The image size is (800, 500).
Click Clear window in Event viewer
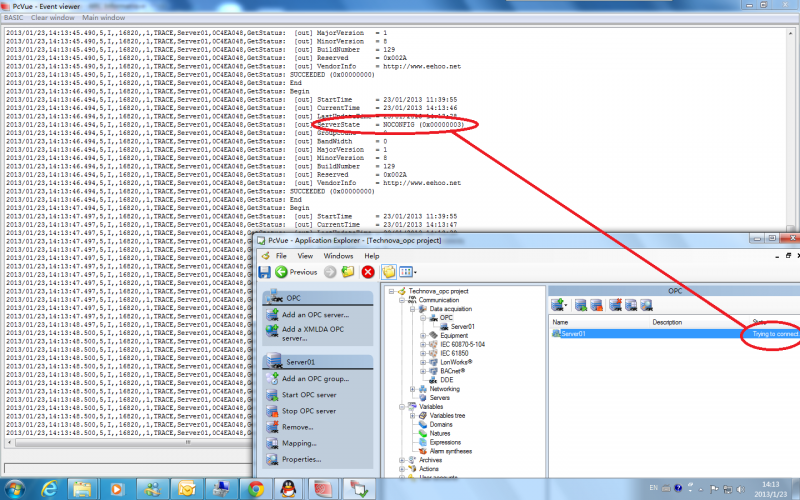coord(53,17)
